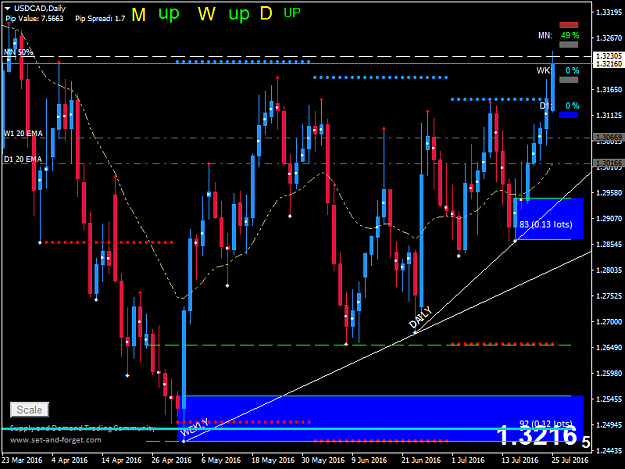Click the 1.32305 price tag on axis

click(609, 56)
